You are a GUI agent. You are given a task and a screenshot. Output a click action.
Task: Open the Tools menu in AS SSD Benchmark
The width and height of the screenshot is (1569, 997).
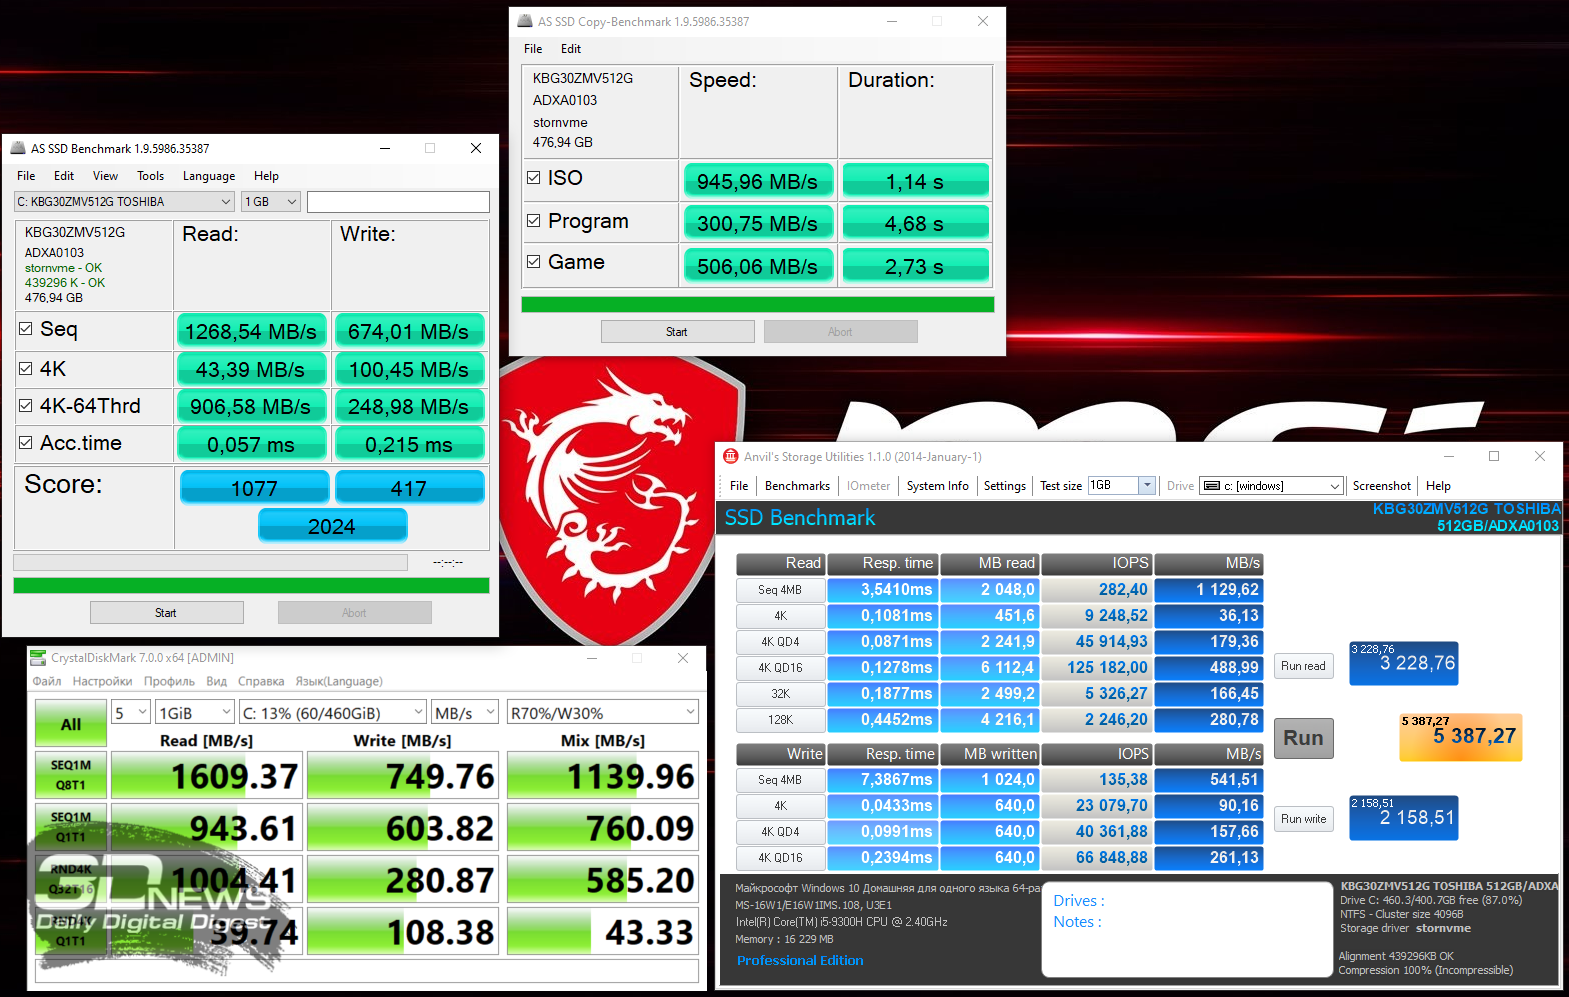(x=151, y=176)
